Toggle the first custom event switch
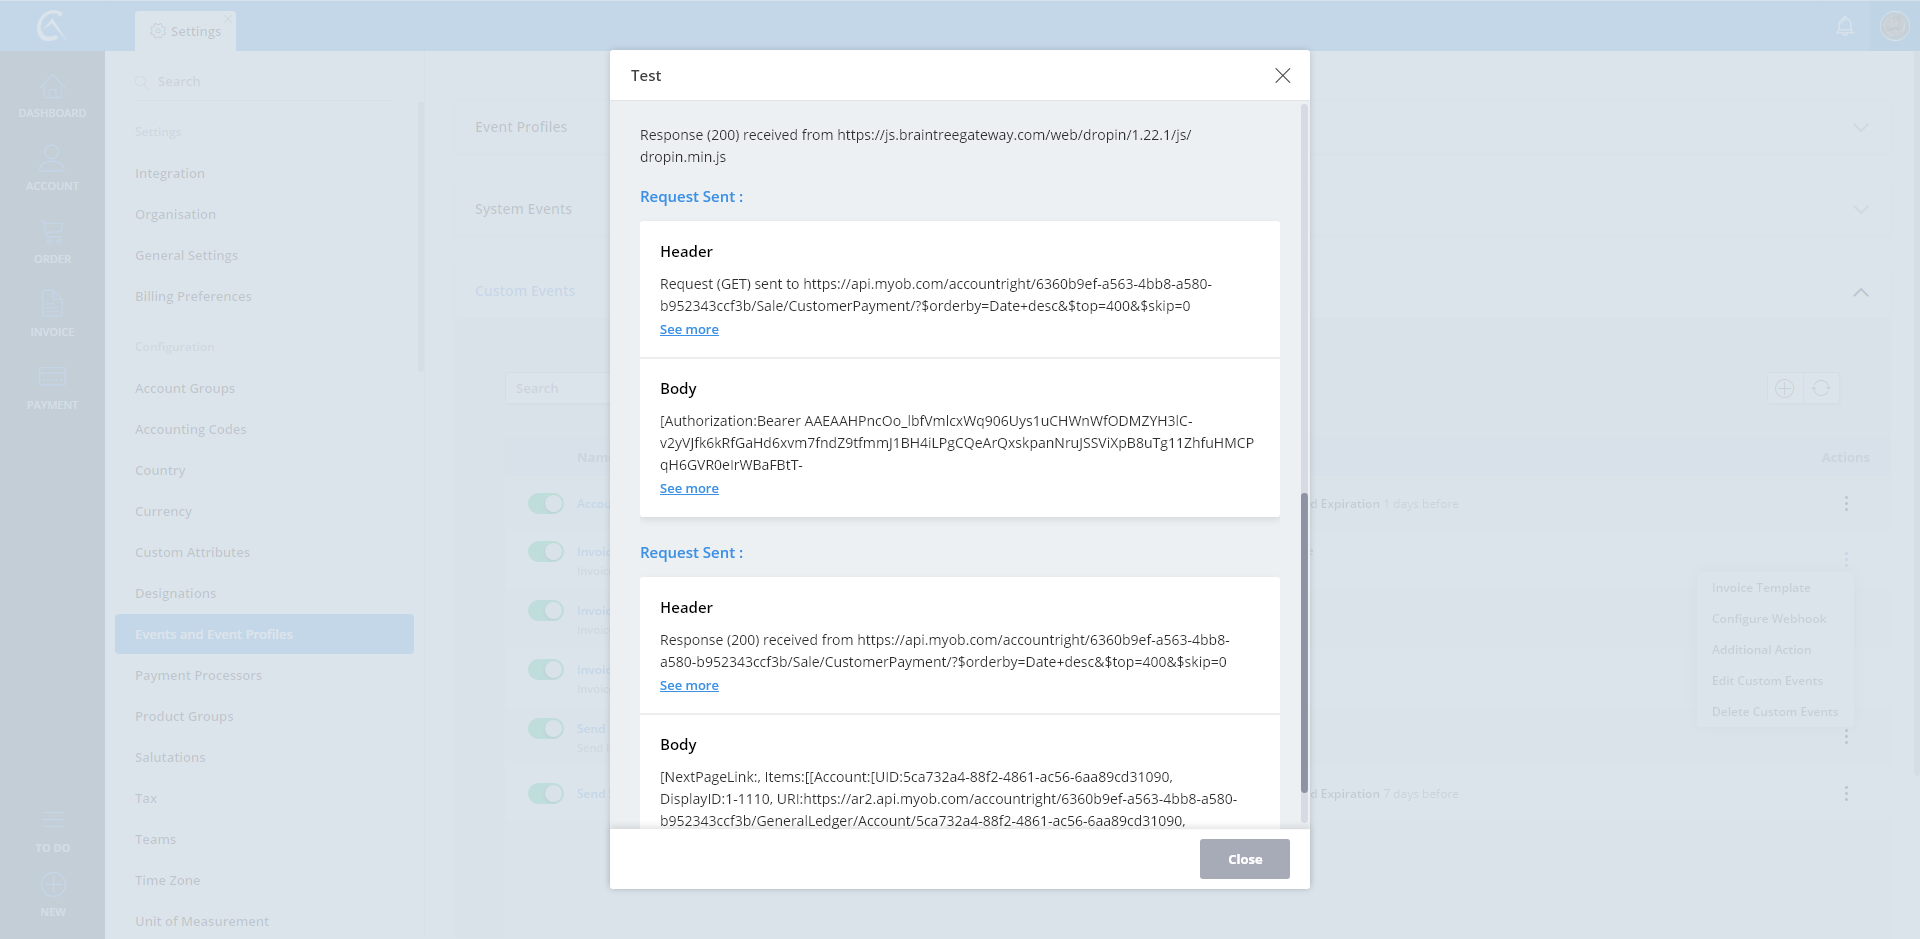 546,504
